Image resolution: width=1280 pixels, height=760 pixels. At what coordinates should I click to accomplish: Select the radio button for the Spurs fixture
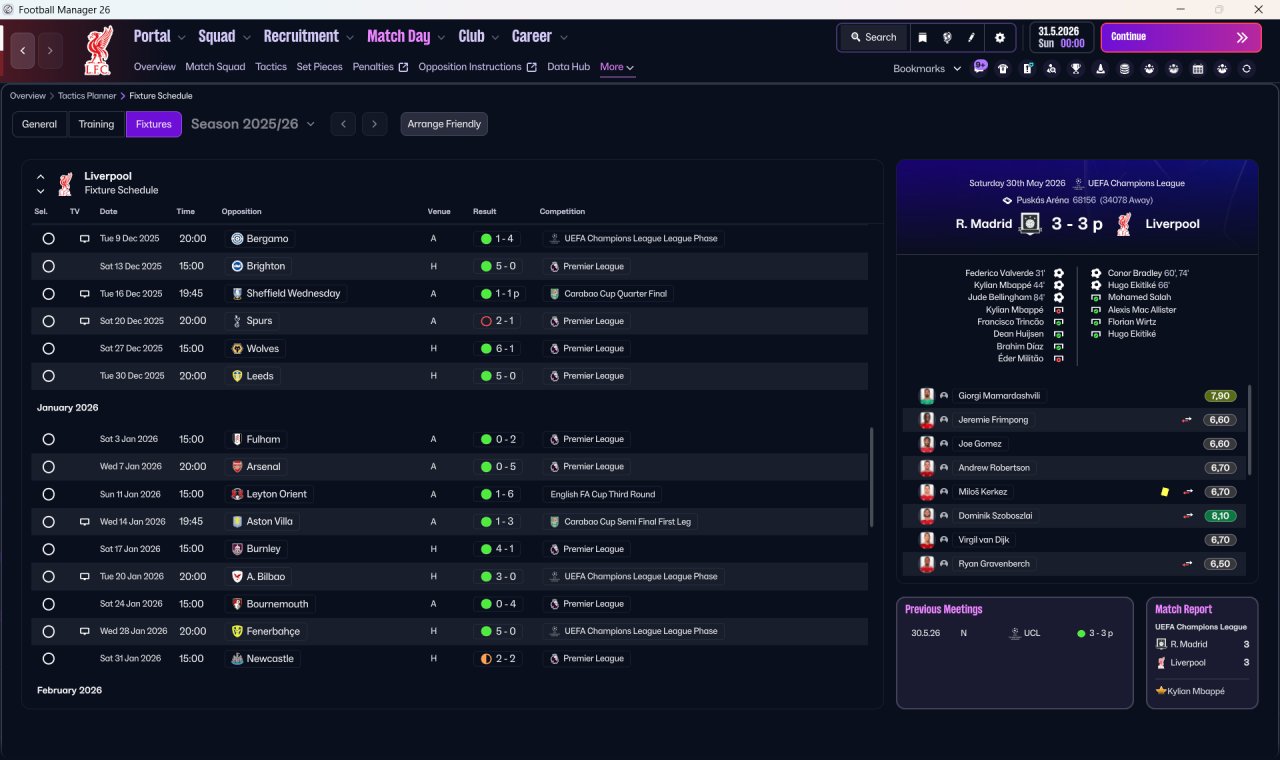click(48, 321)
